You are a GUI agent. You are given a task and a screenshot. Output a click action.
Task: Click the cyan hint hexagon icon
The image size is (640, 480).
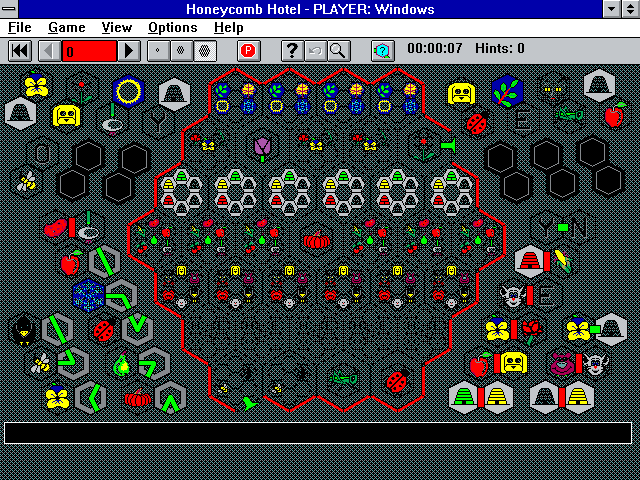382,50
